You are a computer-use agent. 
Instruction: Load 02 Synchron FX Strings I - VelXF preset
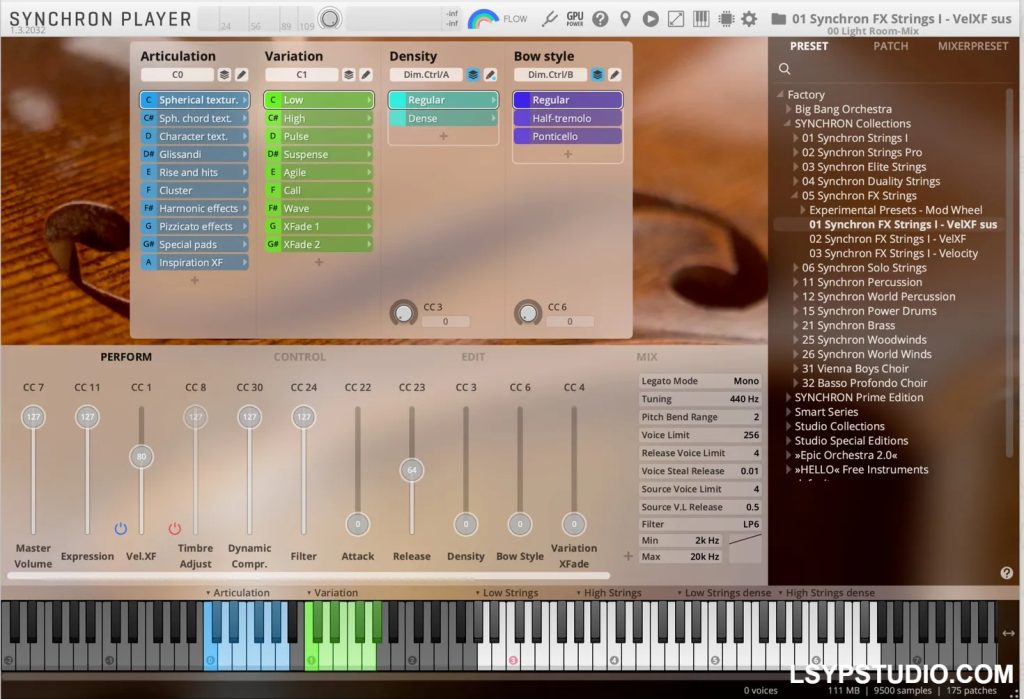[888, 239]
